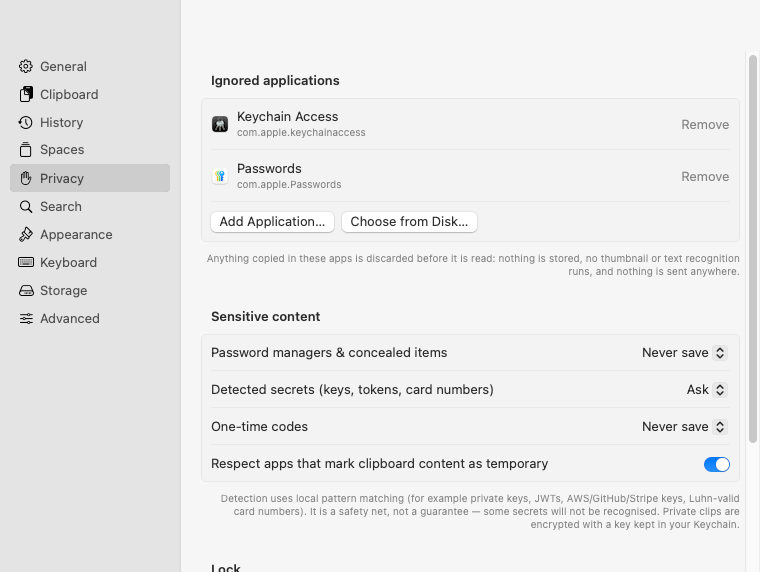Select the Privacy item in sidebar
This screenshot has height=572, width=760.
pyautogui.click(x=90, y=178)
